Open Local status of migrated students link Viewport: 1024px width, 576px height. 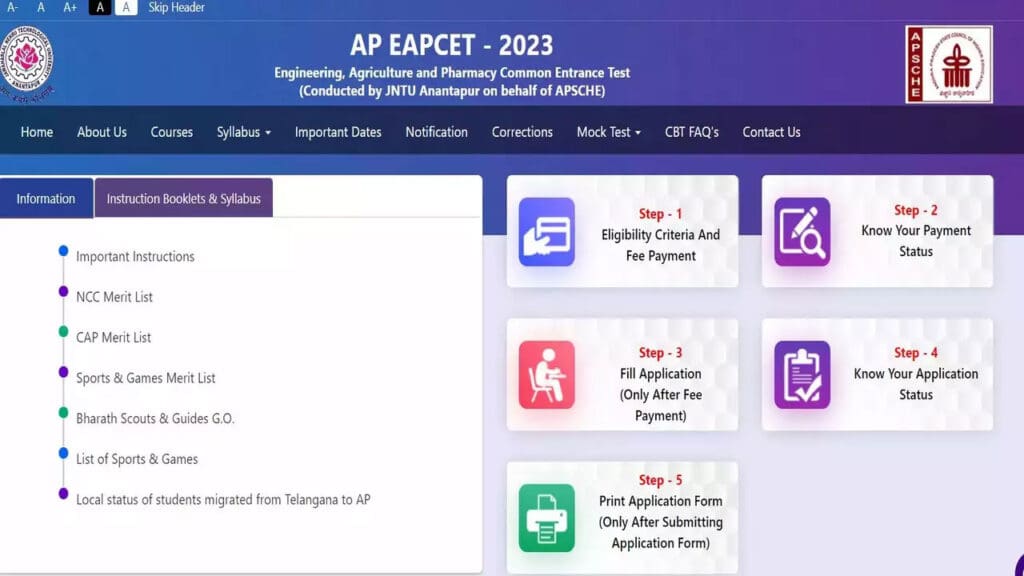point(223,500)
